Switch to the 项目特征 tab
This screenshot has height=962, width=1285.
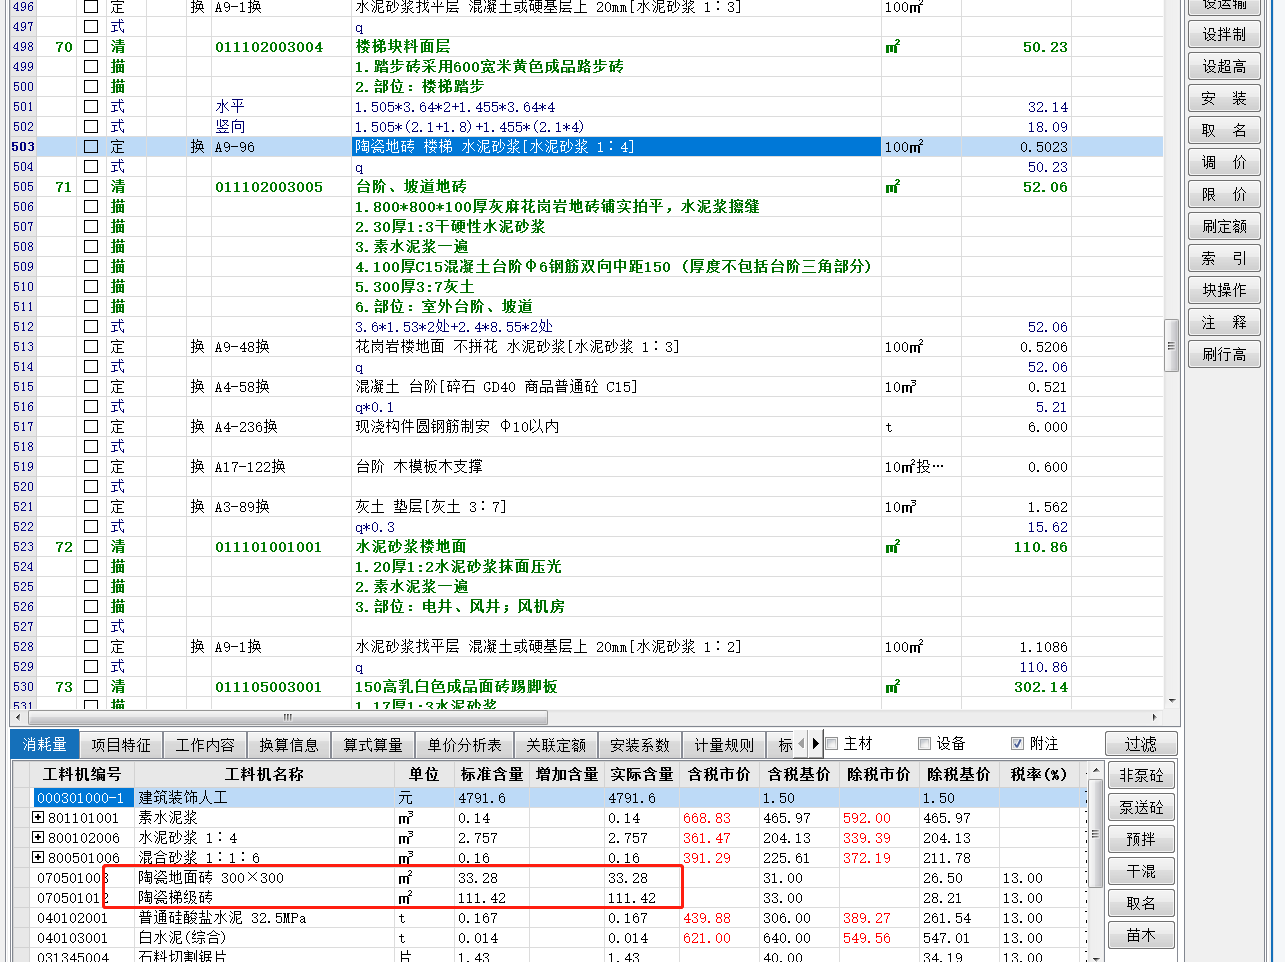(121, 745)
